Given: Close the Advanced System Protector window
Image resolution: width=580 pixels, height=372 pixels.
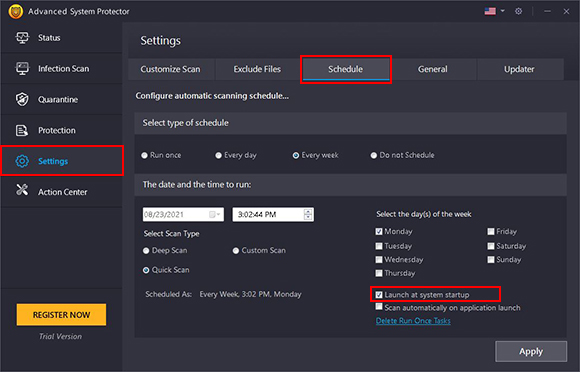Looking at the screenshot, I should coord(566,11).
